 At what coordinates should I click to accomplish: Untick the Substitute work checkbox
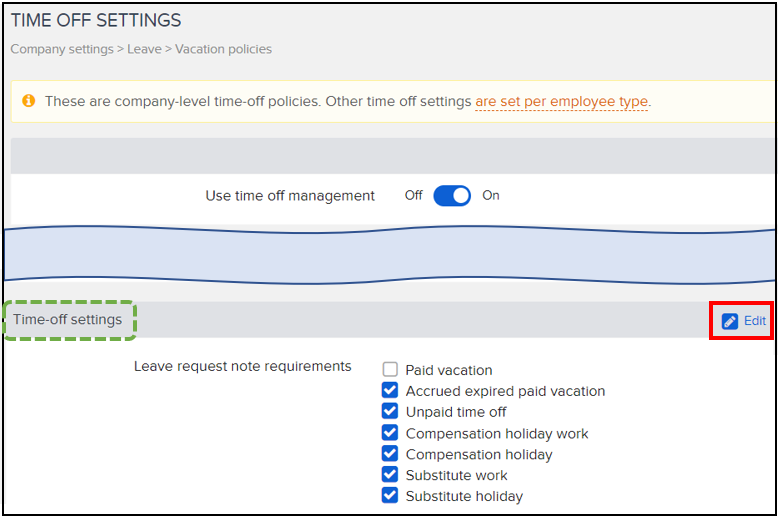point(390,475)
